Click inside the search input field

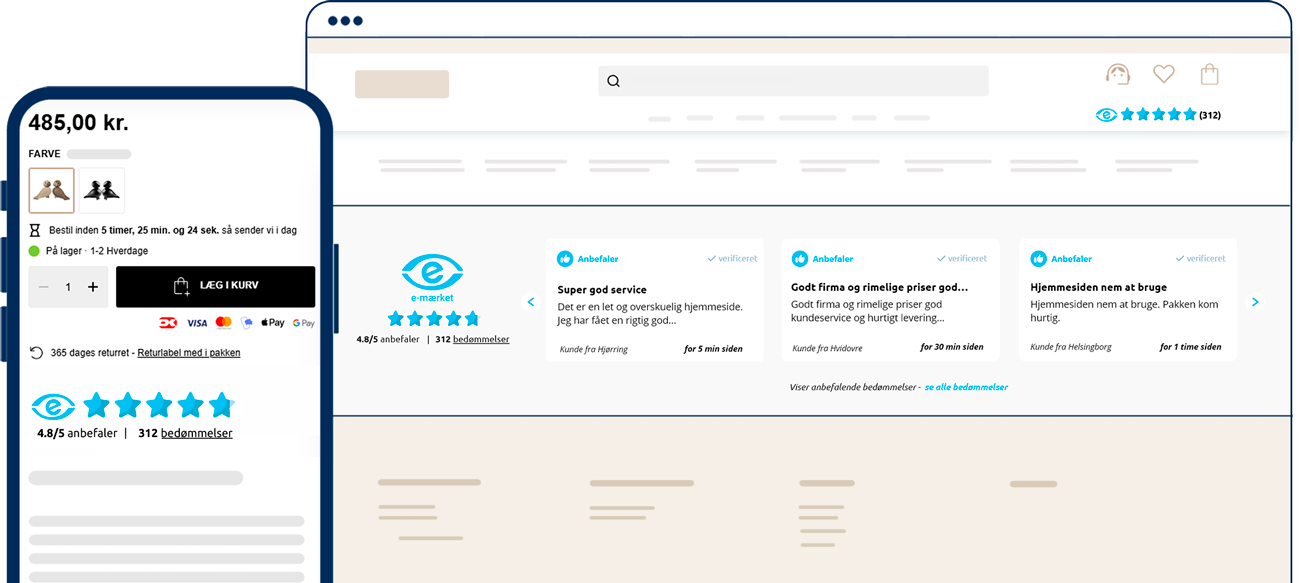tap(800, 81)
